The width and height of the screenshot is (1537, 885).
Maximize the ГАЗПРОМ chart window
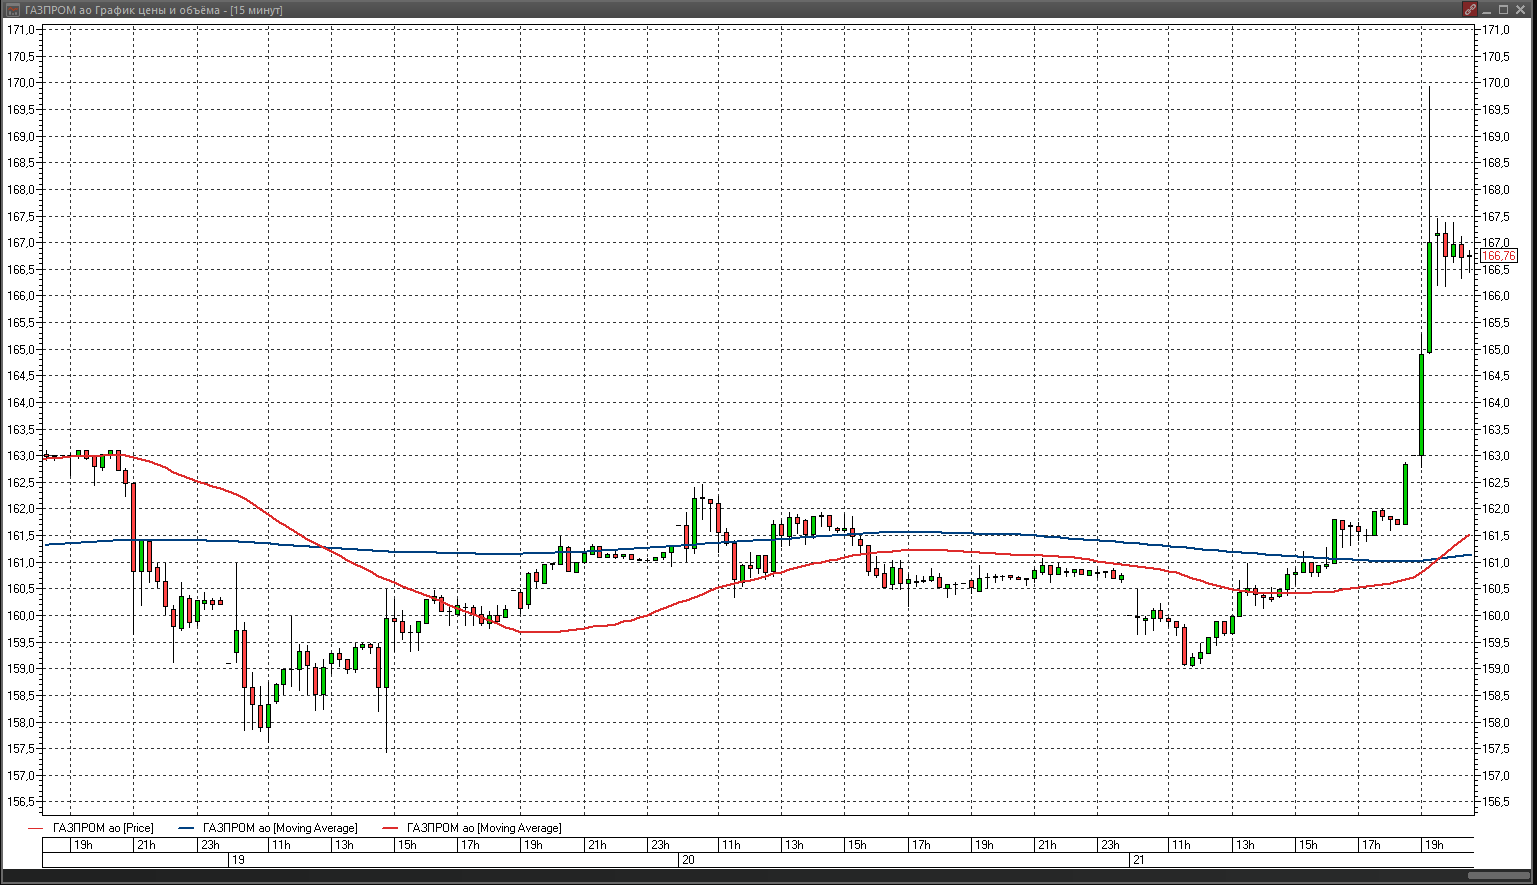point(1504,9)
